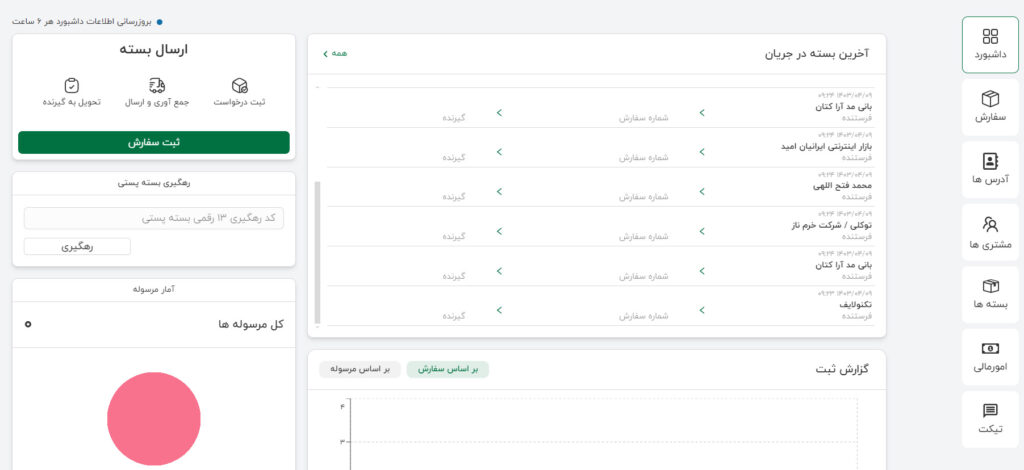
Task: Click the آخرین بسته در جریان heading
Action: (x=816, y=54)
